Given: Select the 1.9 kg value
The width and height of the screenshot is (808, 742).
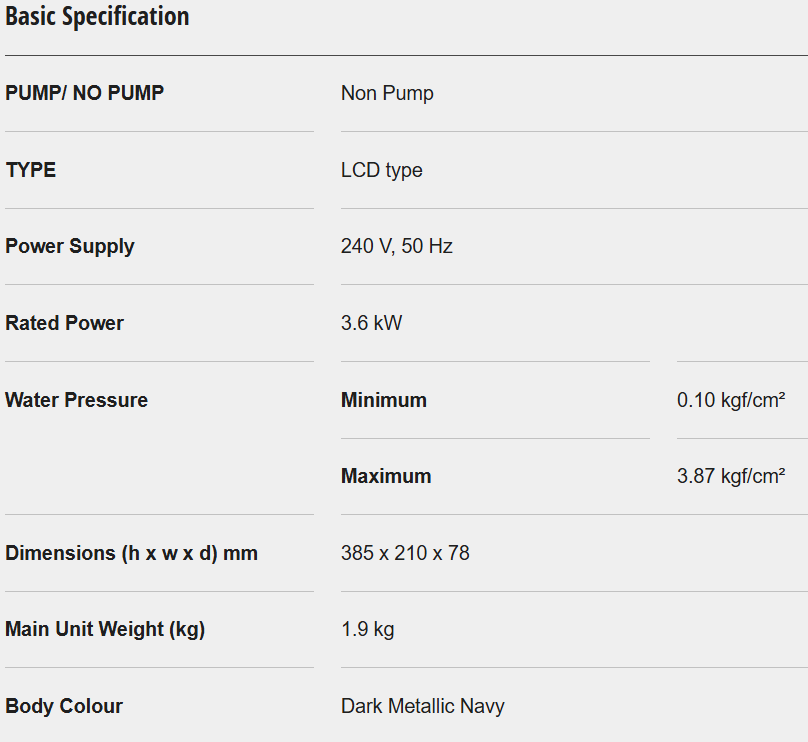Looking at the screenshot, I should click(x=367, y=629).
